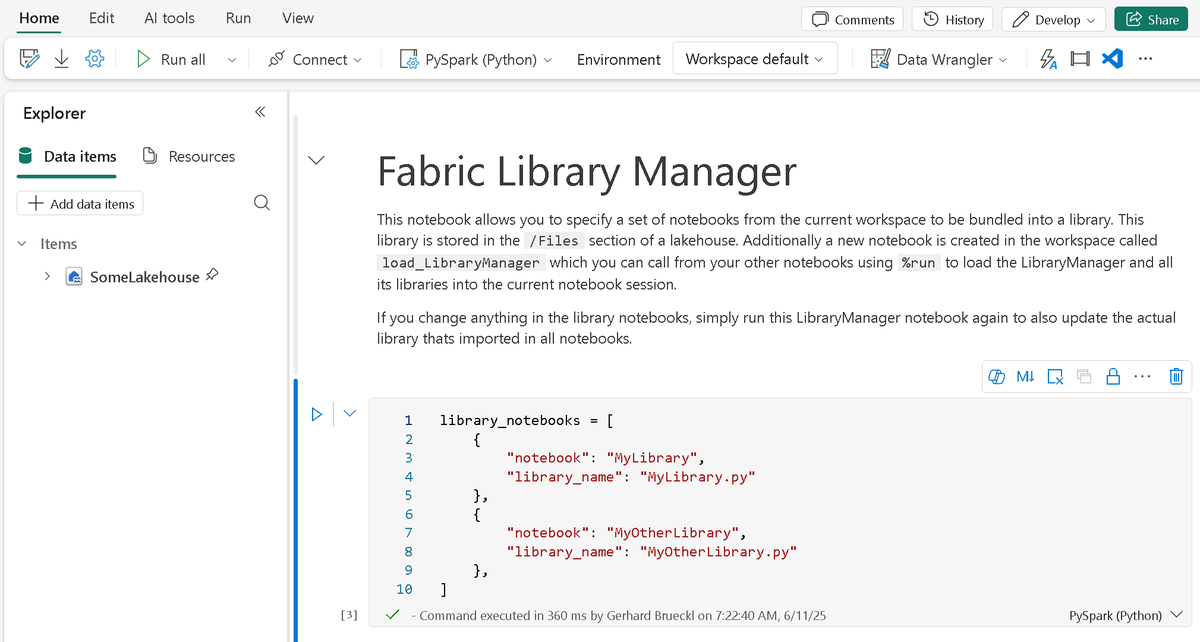
Task: Run the code cell play button
Action: (317, 413)
